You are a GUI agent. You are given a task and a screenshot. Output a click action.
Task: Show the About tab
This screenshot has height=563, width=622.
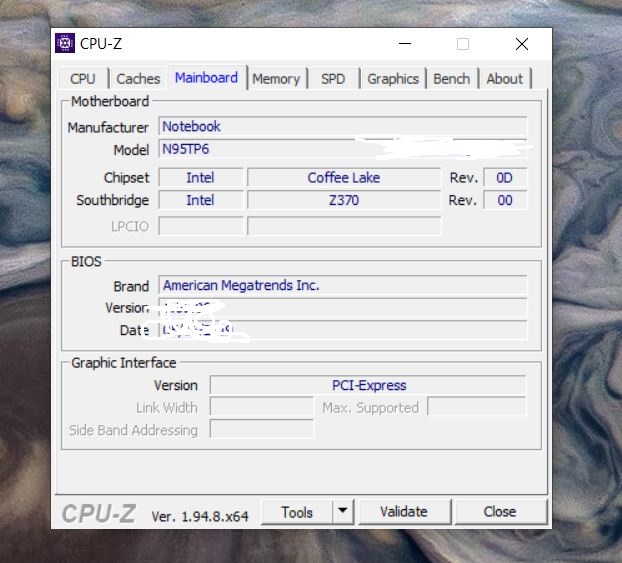pyautogui.click(x=505, y=79)
